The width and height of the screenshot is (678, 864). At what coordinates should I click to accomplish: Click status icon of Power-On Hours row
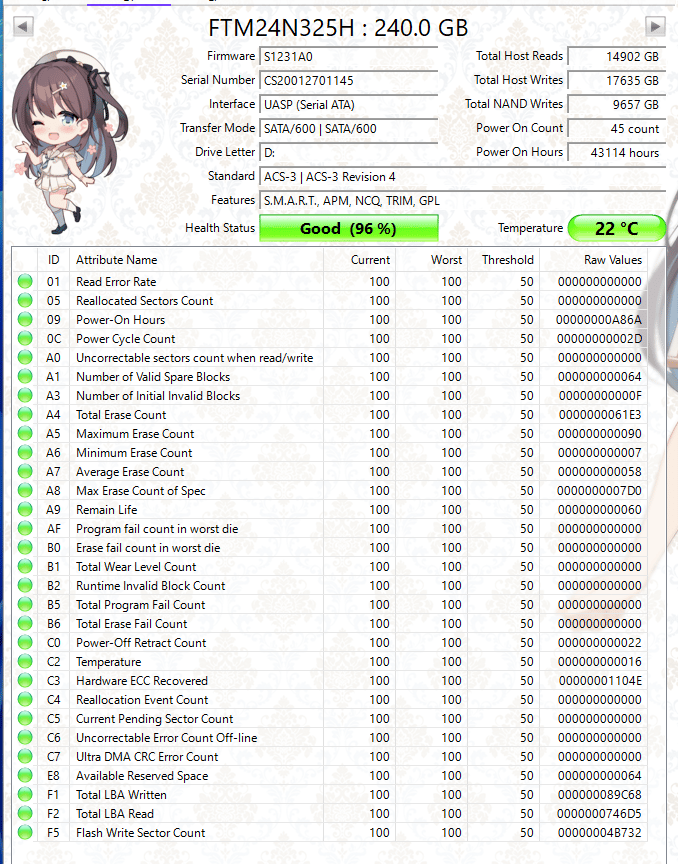click(x=25, y=320)
